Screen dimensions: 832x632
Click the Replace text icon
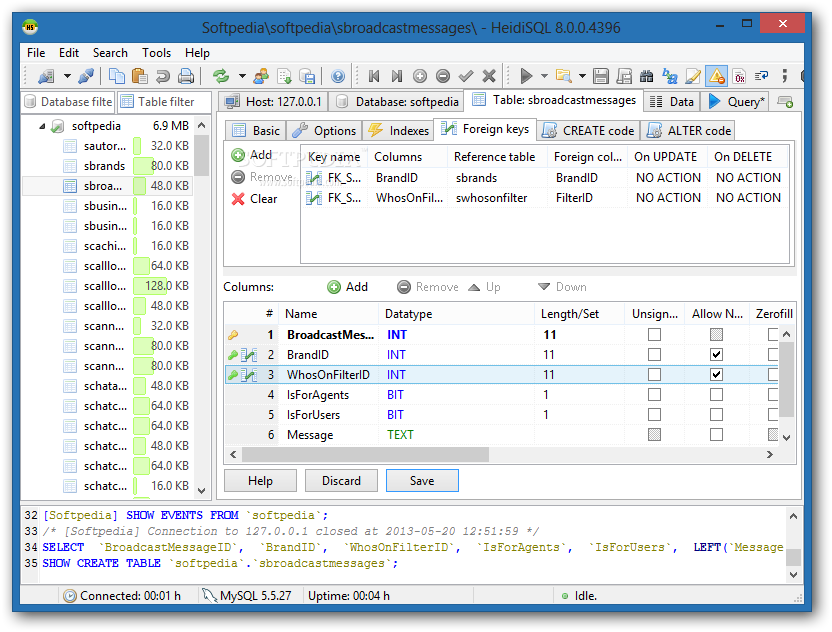[x=670, y=76]
